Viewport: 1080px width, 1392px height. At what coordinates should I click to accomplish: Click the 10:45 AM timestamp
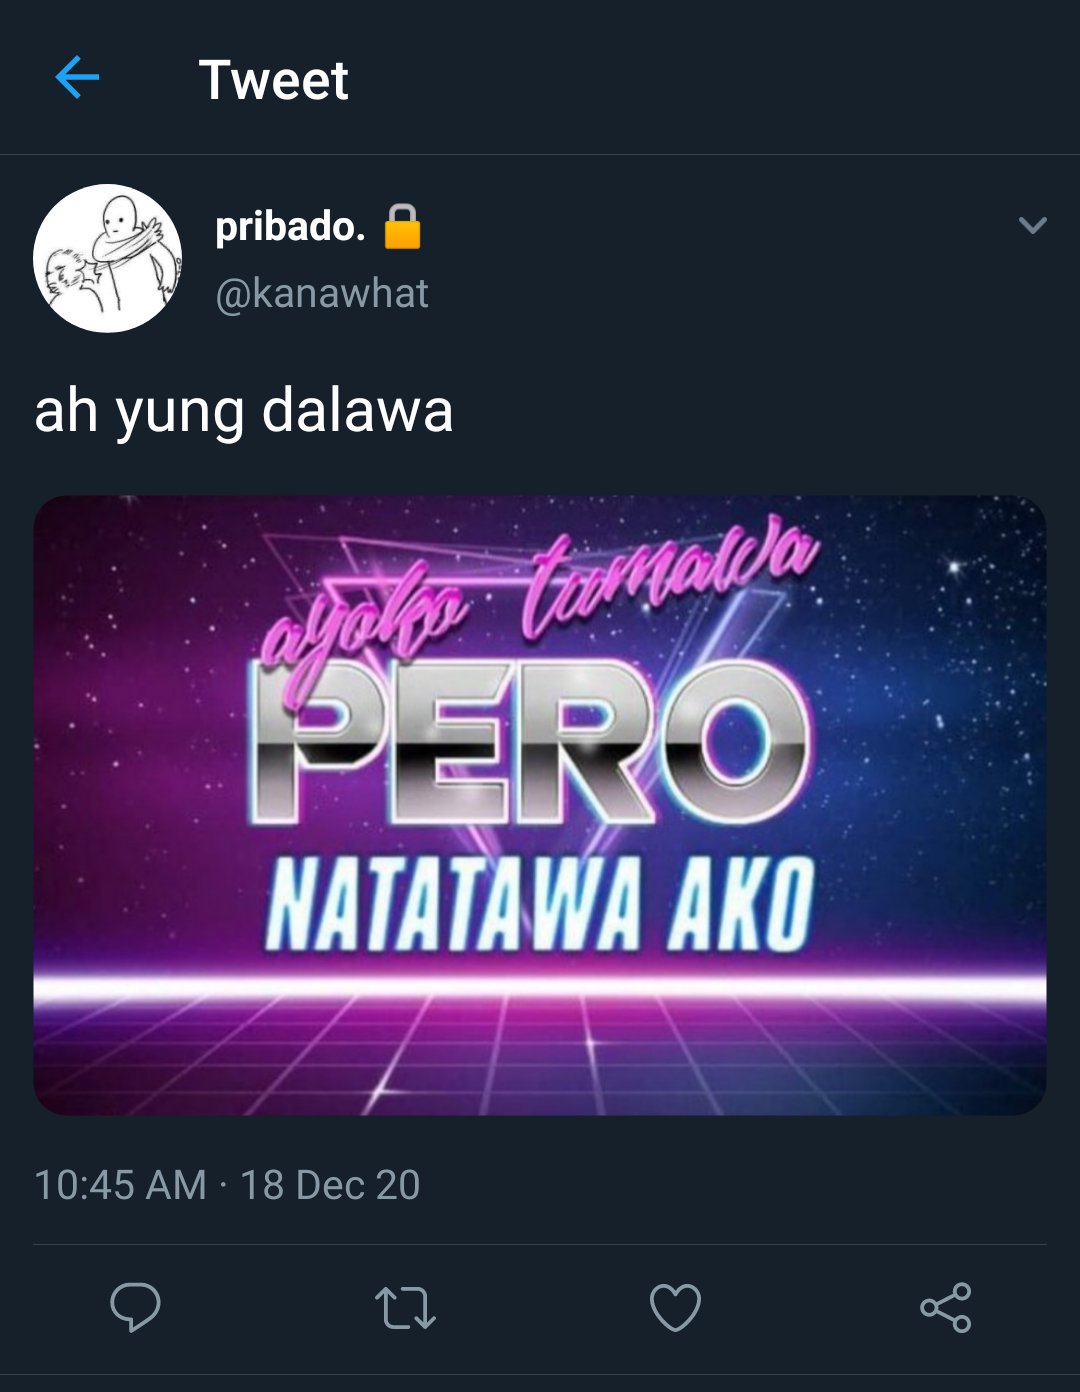click(x=120, y=1185)
